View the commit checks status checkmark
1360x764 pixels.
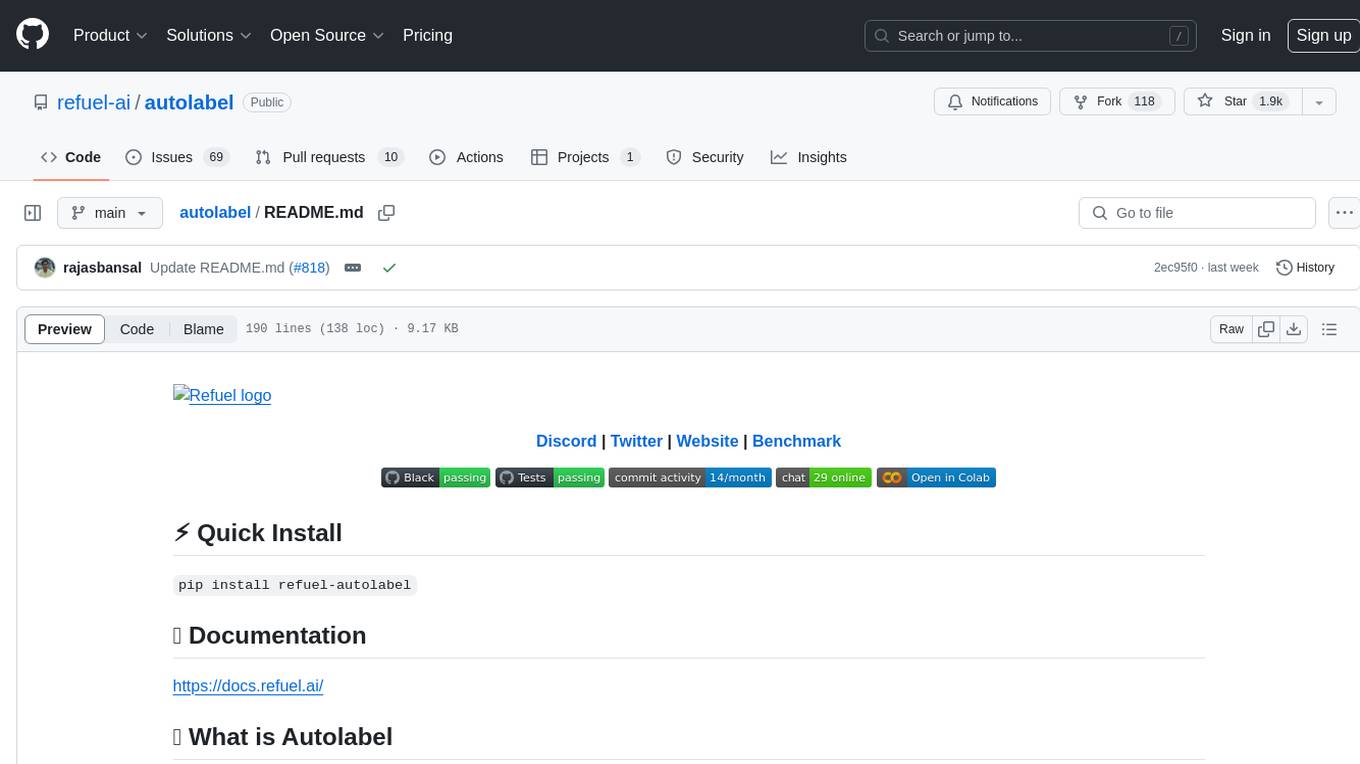click(x=389, y=268)
